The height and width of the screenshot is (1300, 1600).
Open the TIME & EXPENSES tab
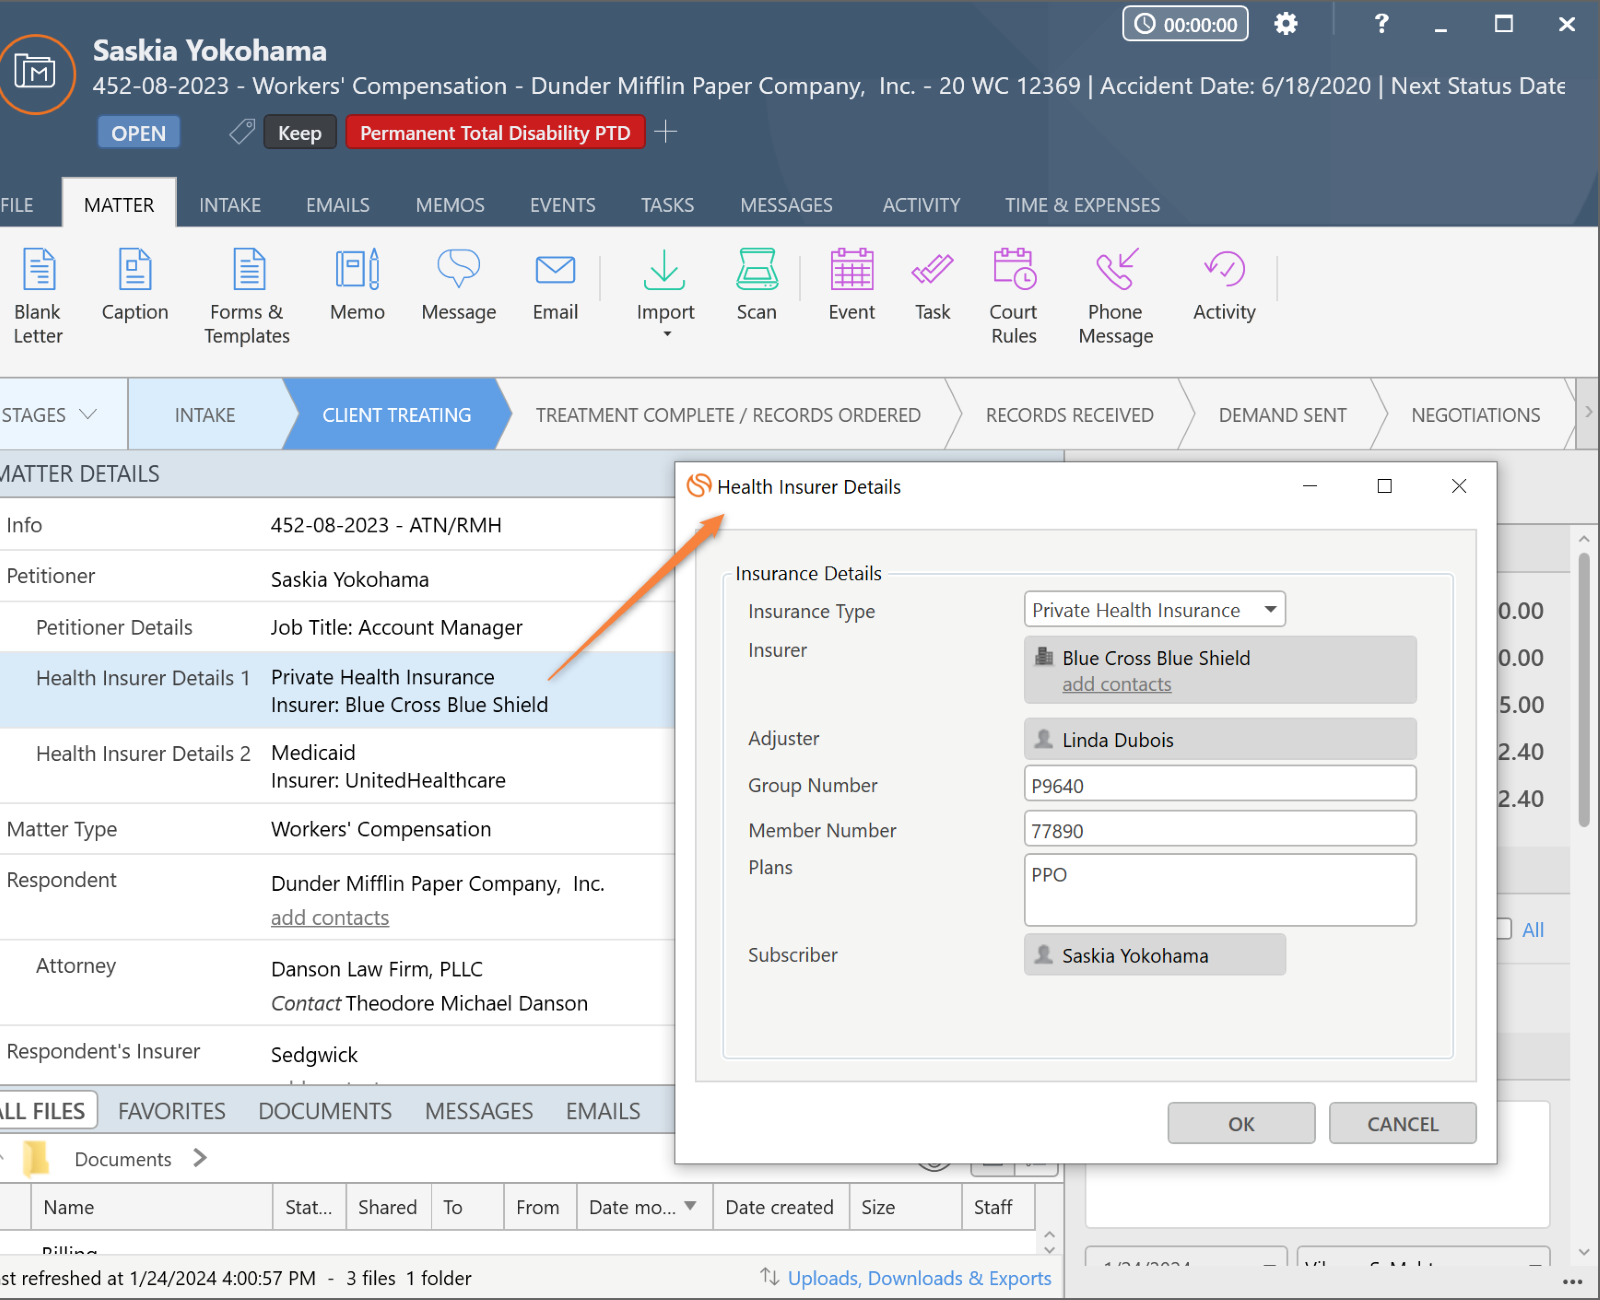[1082, 205]
